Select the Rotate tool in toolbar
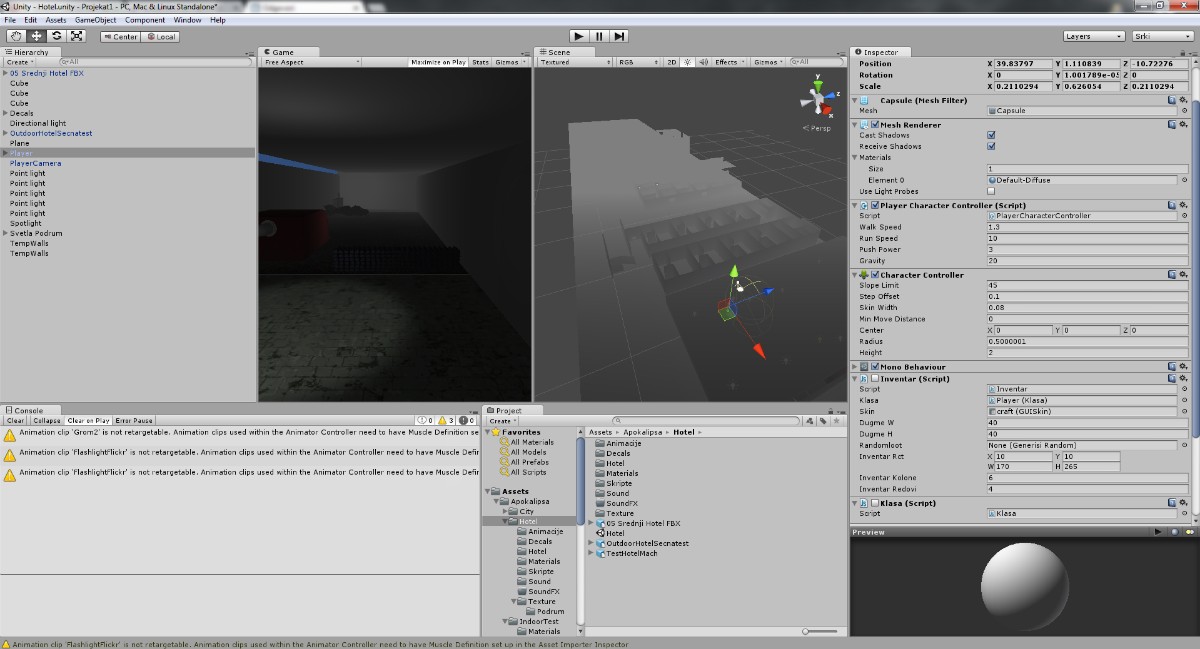This screenshot has width=1200, height=649. pyautogui.click(x=56, y=36)
